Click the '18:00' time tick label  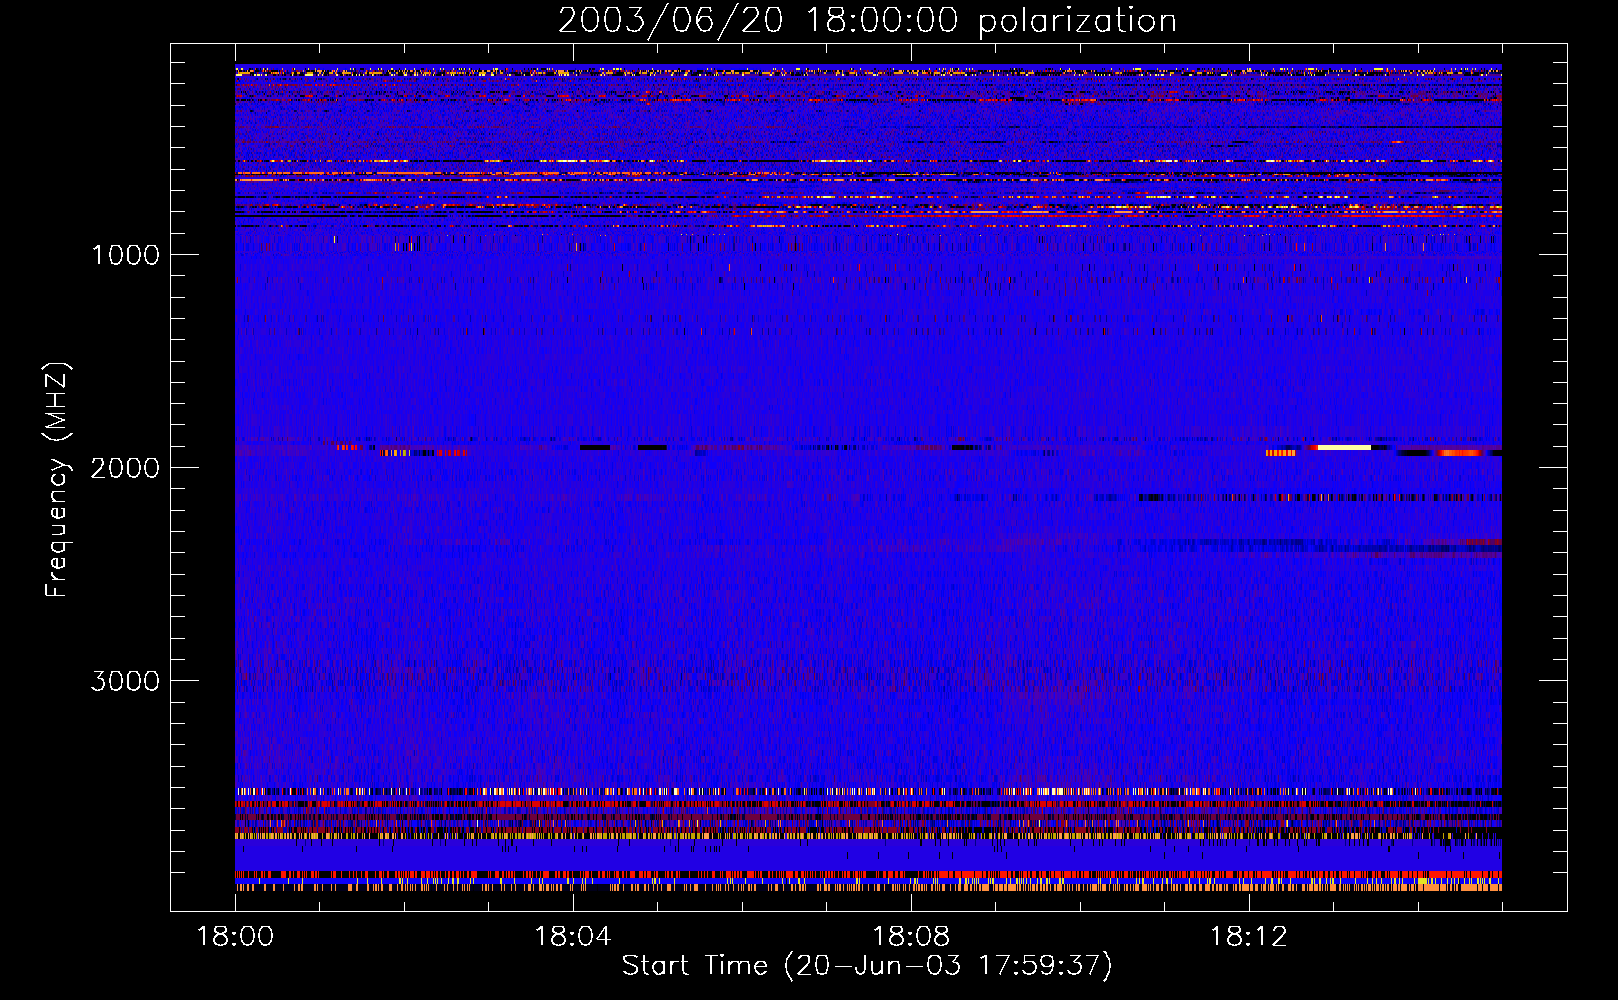tap(235, 937)
